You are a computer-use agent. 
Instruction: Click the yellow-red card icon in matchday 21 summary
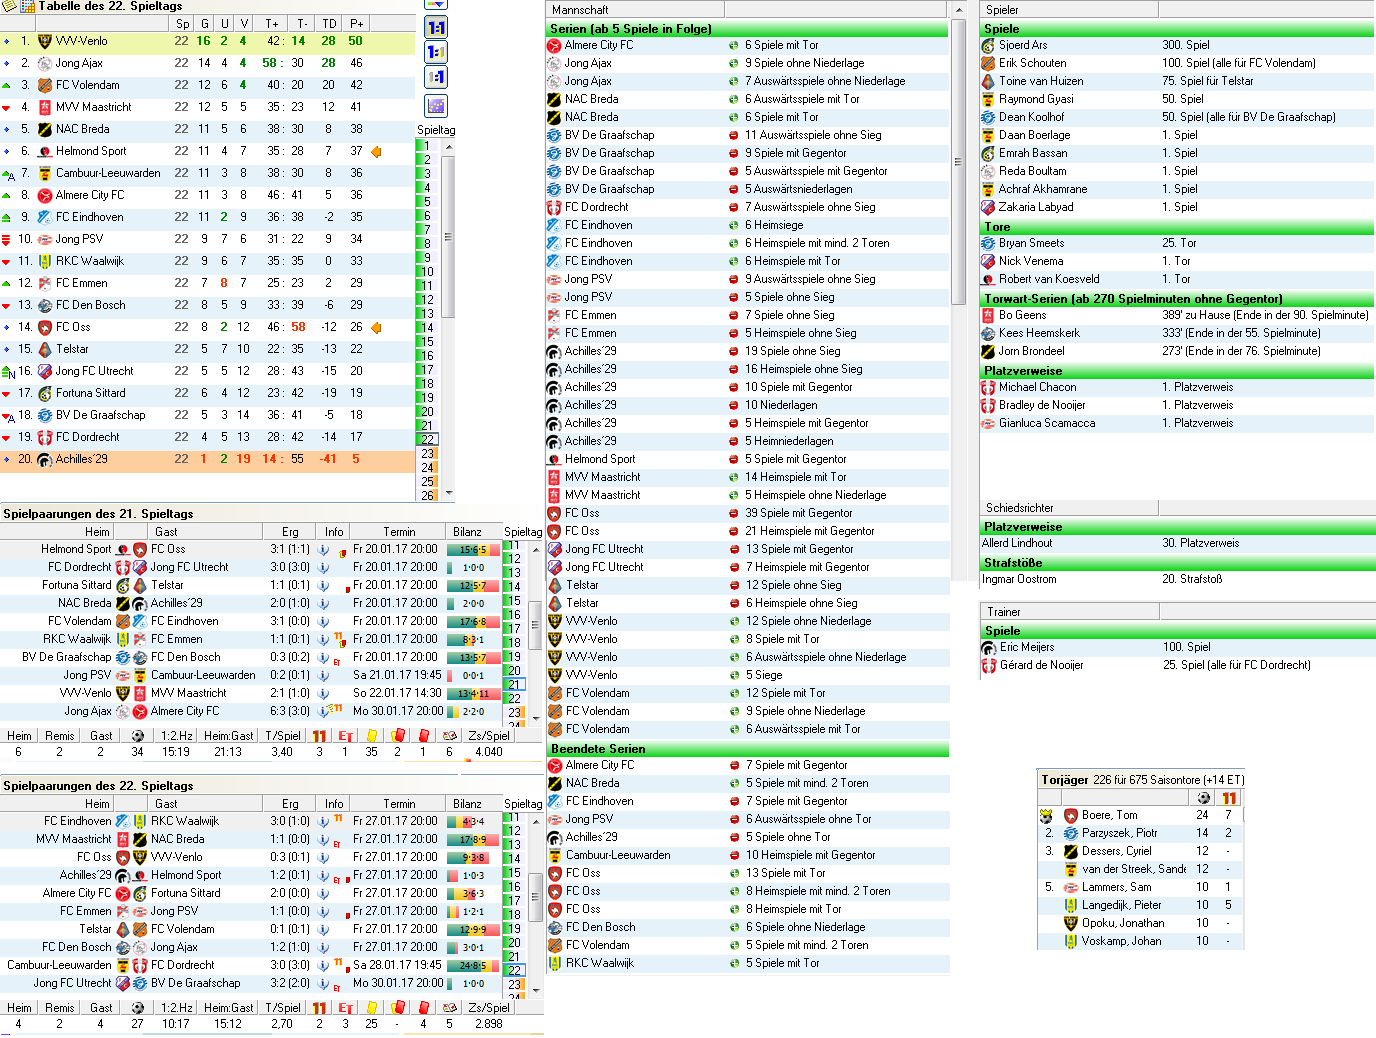click(x=397, y=736)
